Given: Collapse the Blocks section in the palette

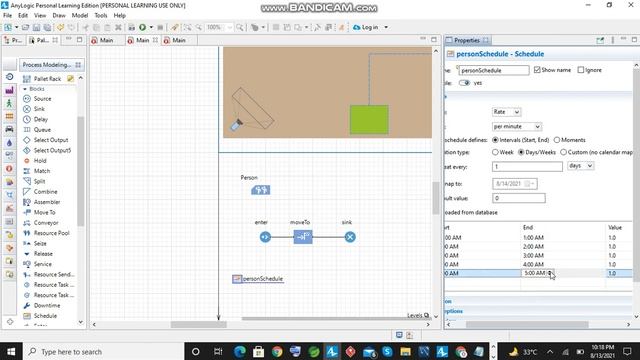Looking at the screenshot, I should tap(25, 89).
